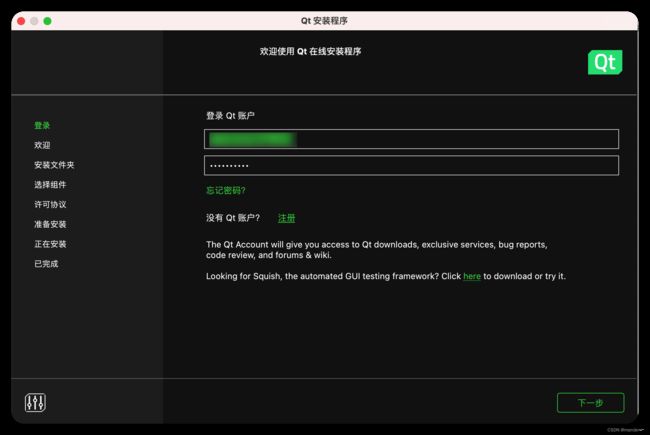Image resolution: width=650 pixels, height=435 pixels.
Task: Close the Qt installer window
Action: (x=21, y=21)
